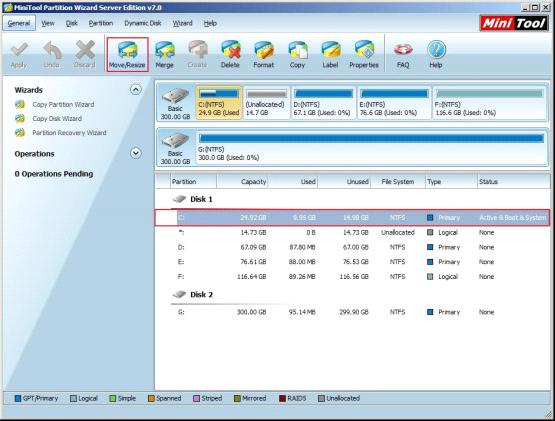This screenshot has width=555, height=421.
Task: Open the Partition menu
Action: 101,23
